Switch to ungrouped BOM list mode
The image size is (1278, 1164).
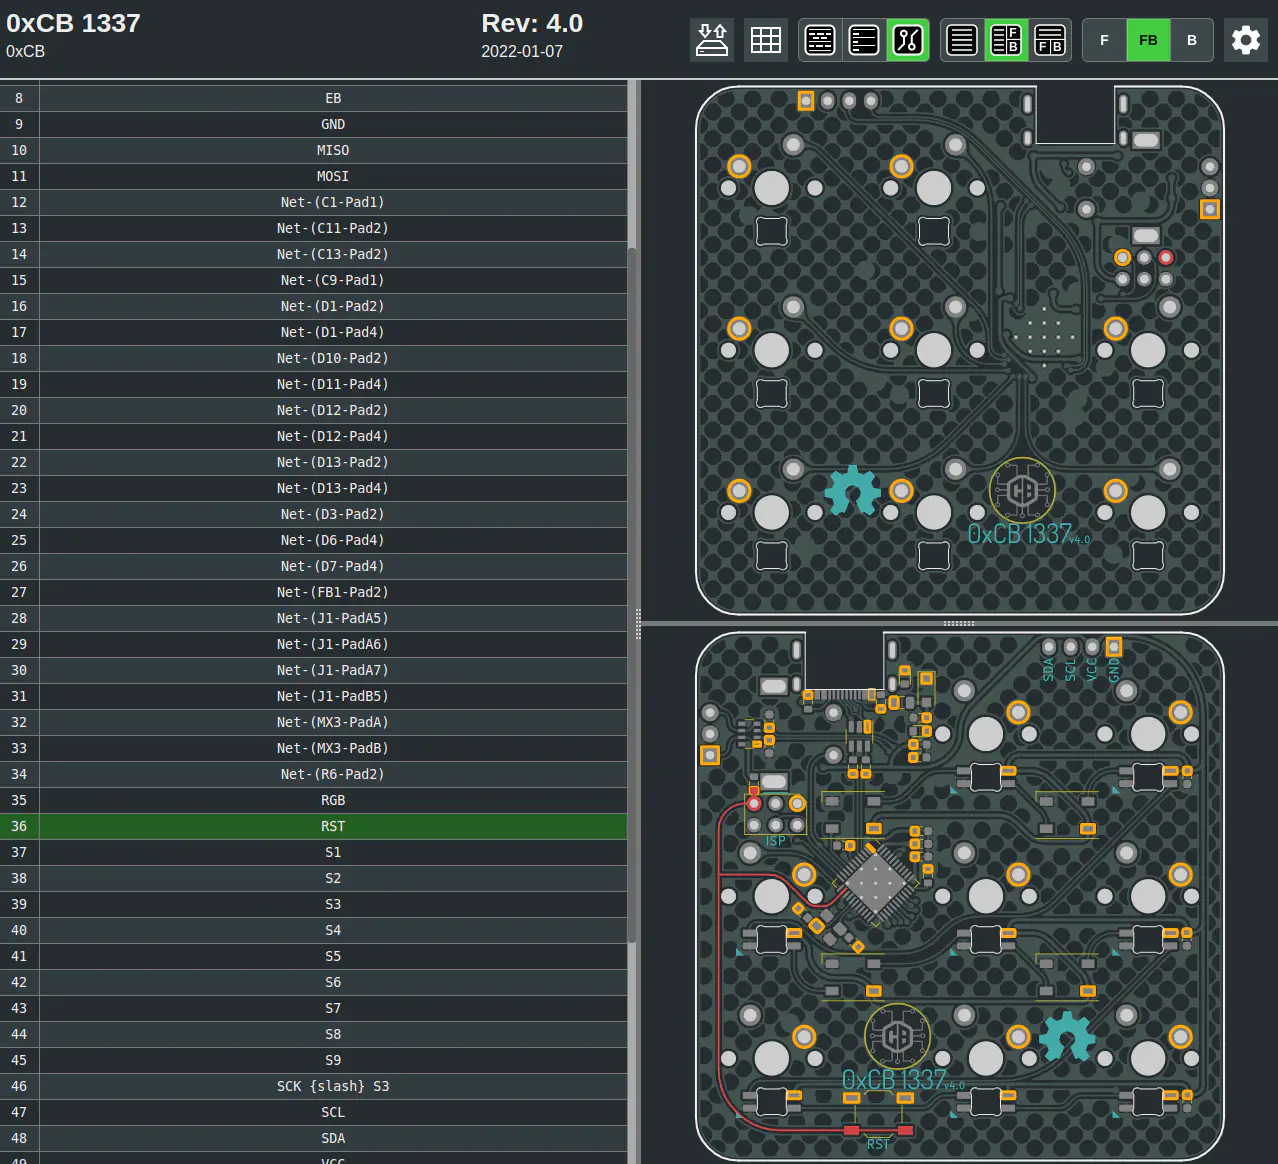tap(864, 40)
